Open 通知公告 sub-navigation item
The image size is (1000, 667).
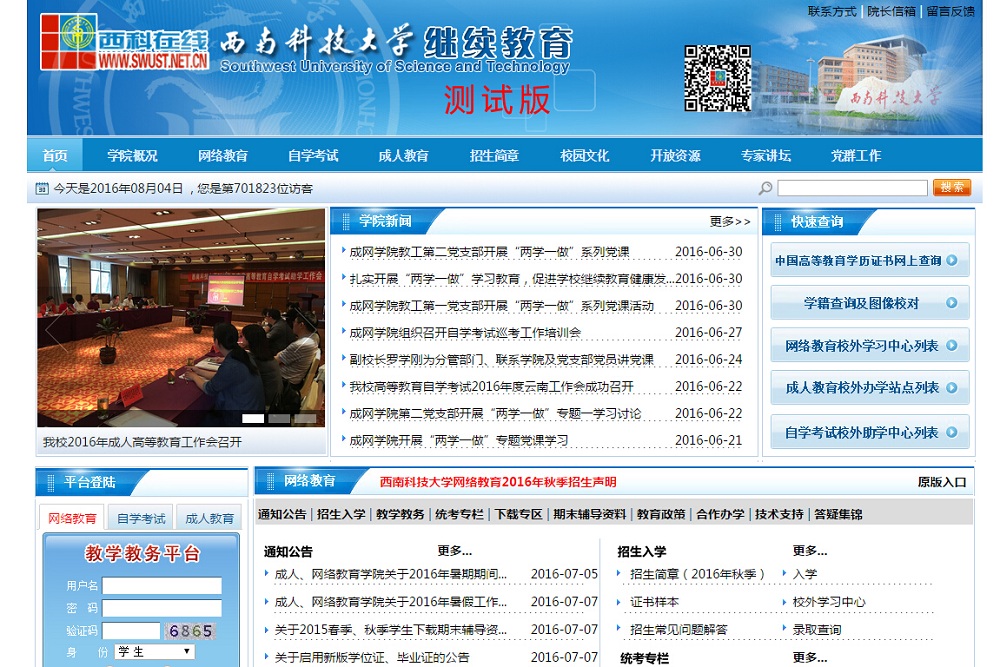point(282,514)
